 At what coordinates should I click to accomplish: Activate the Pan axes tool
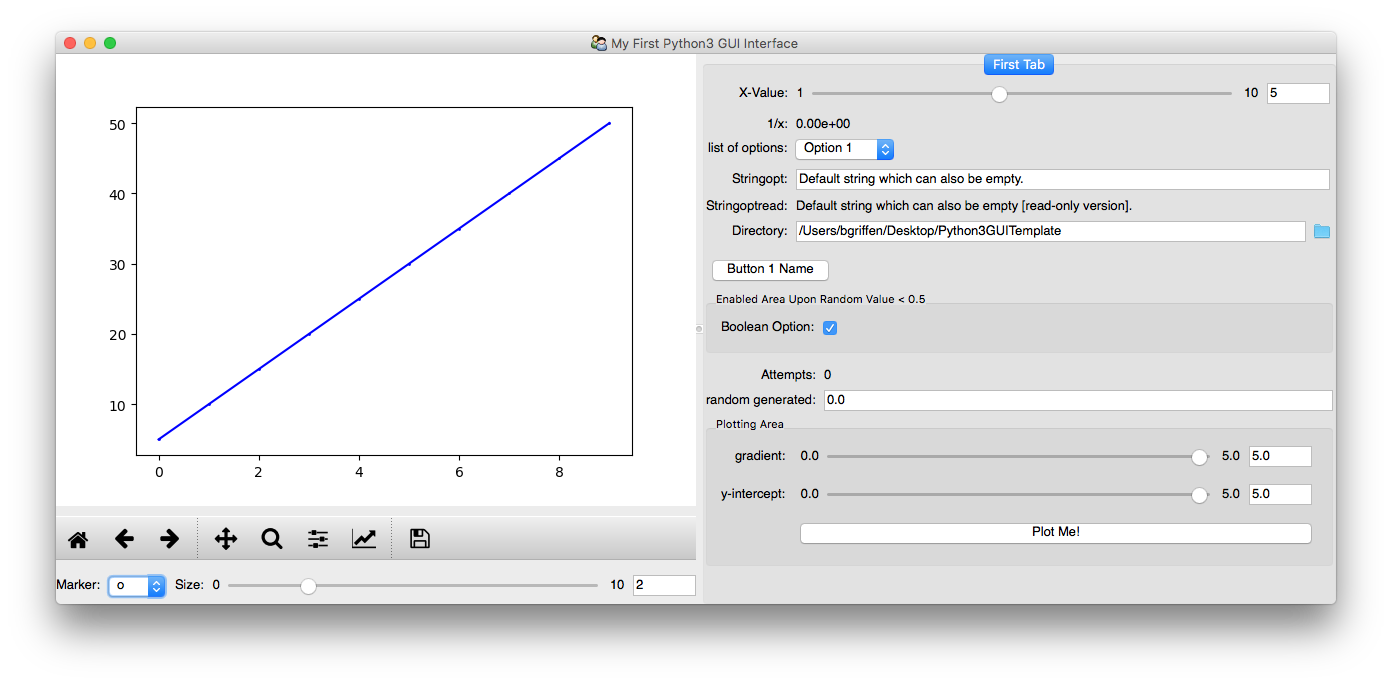pos(226,539)
